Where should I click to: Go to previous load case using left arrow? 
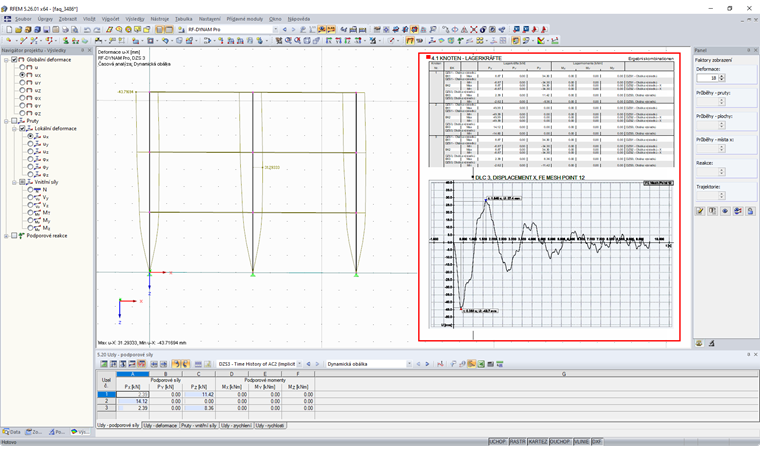pos(285,30)
